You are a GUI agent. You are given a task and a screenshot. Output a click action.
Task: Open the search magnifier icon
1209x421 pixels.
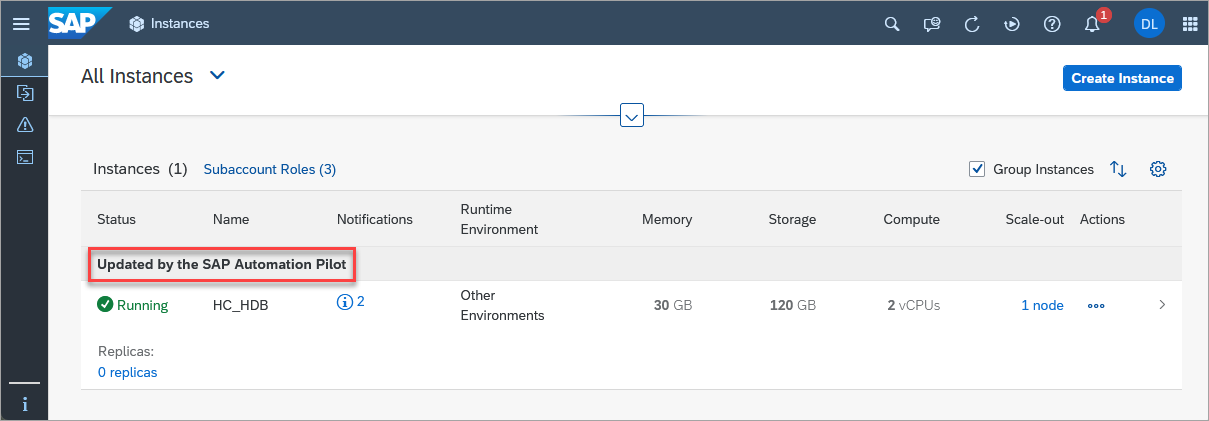892,24
